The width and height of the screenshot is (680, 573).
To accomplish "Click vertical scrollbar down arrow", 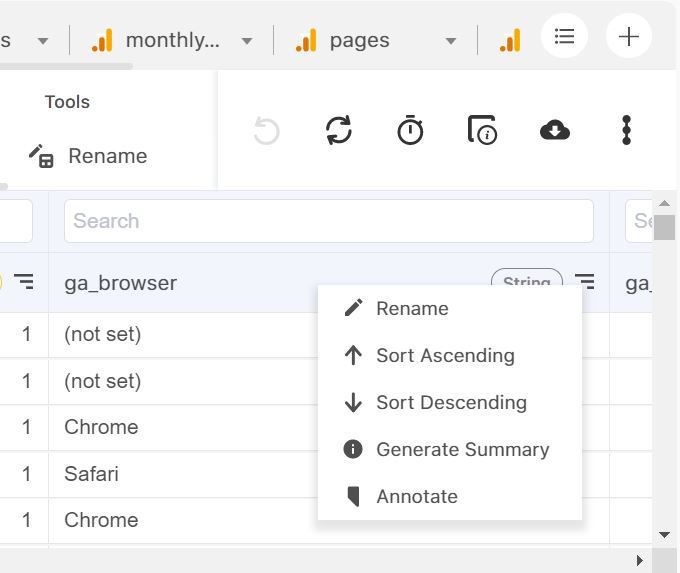I will point(664,534).
